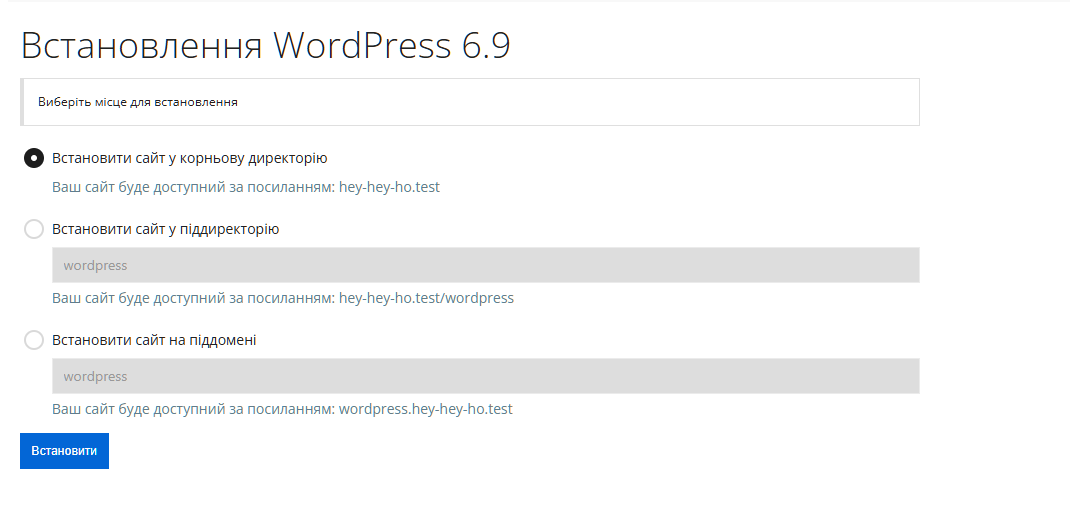Click the subdomain name input field
Screen dimensions: 1070x527
[486, 376]
